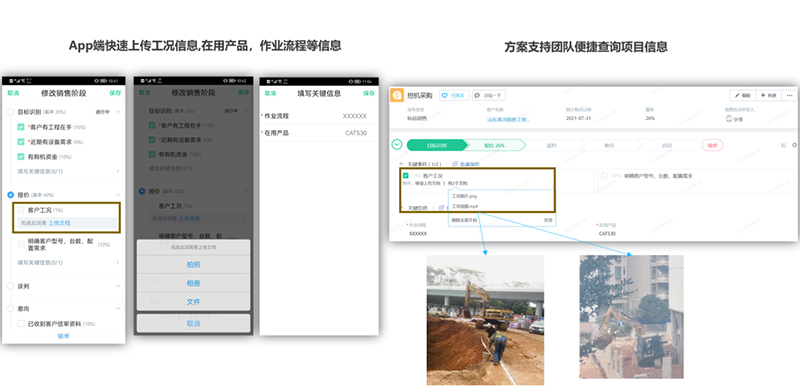
Task: Click 关闭 in the attachments popup
Action: pyautogui.click(x=547, y=220)
